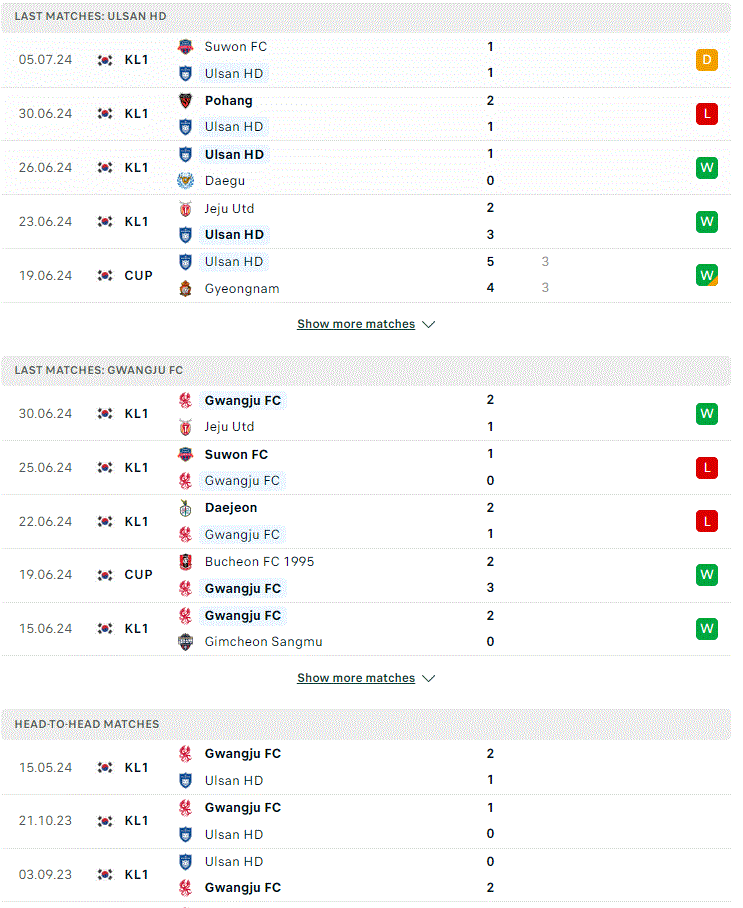Expand Show more matches under Ulsan HD

click(x=356, y=324)
